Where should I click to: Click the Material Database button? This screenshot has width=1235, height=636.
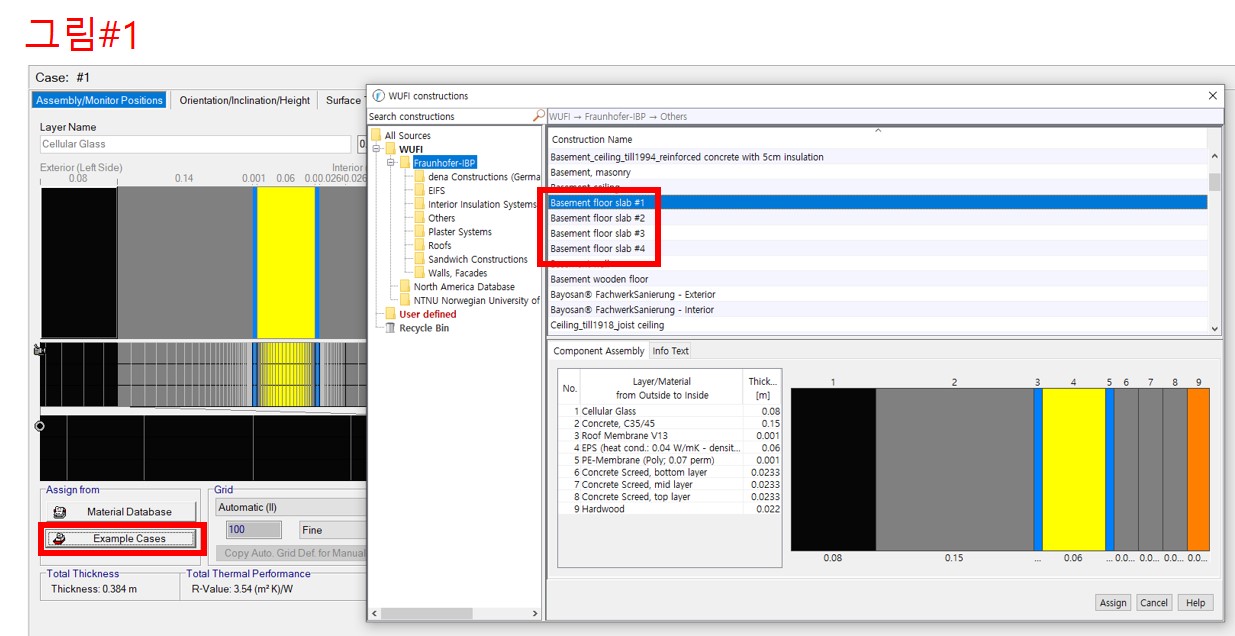click(119, 512)
